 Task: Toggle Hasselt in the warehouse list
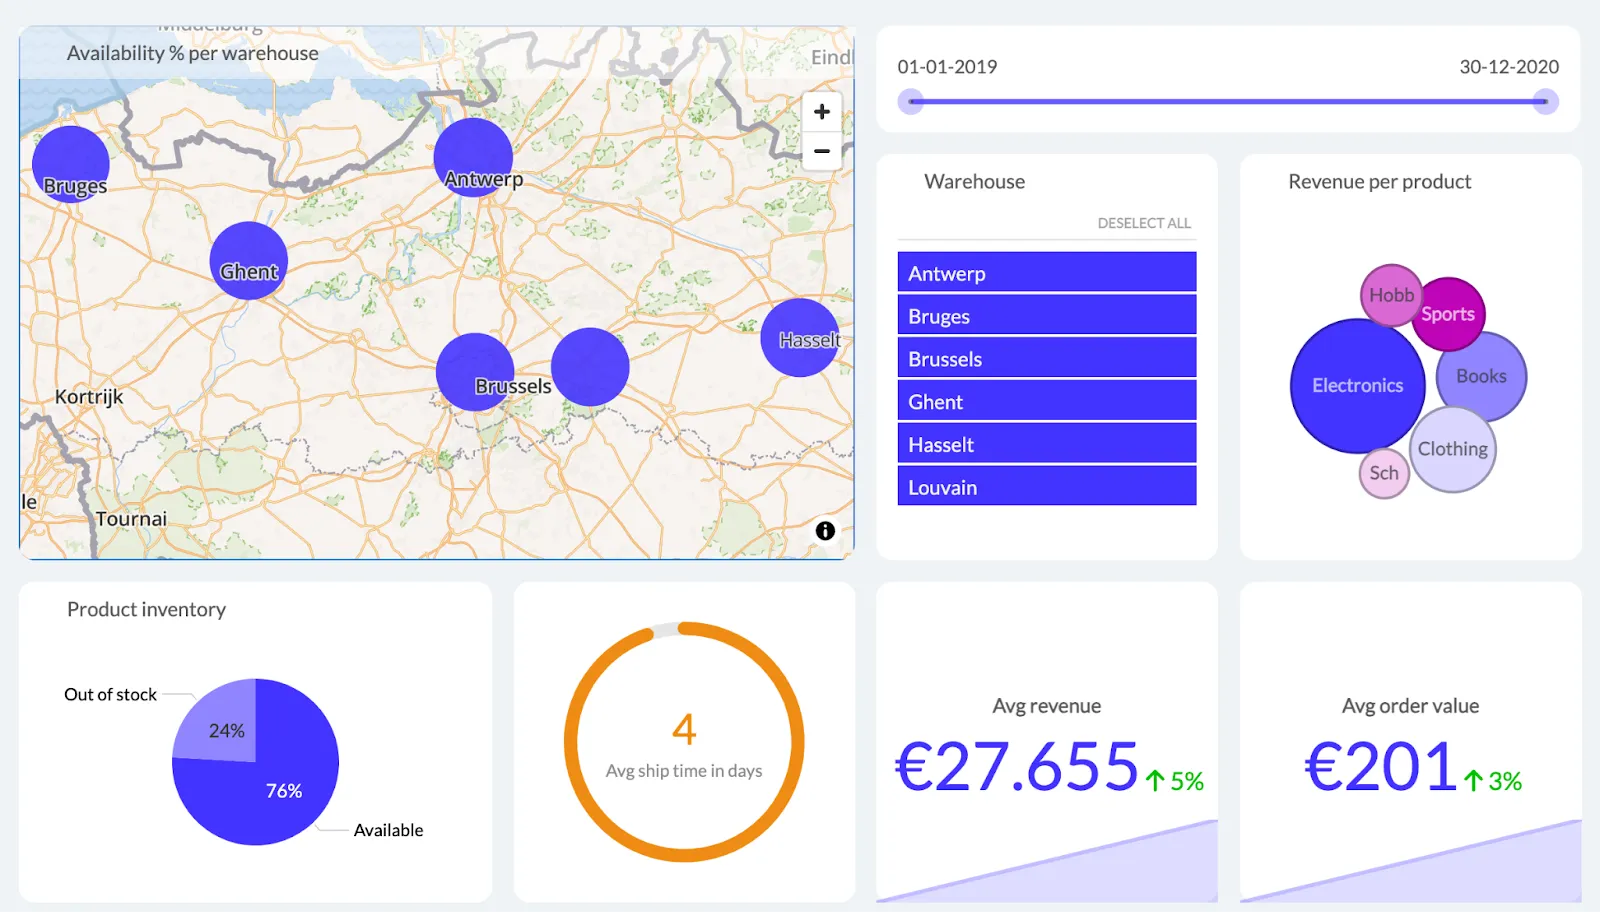[x=1047, y=444]
